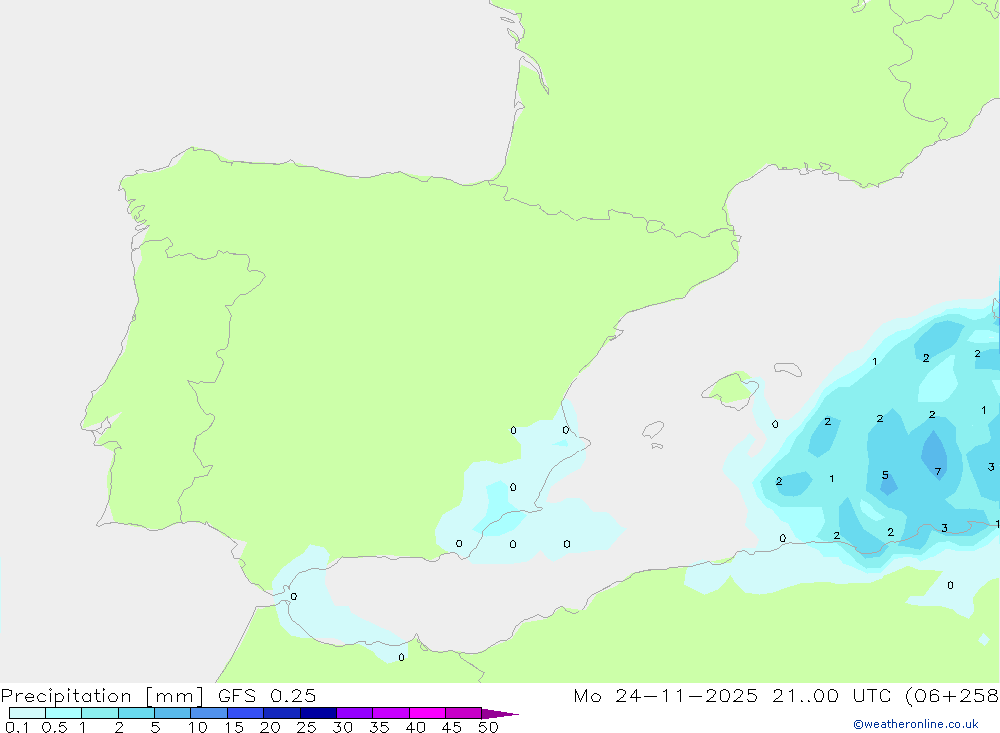Screen dimensions: 1000x733
Task: Click the '(06+258' forecast run text
Action: pyautogui.click(x=952, y=696)
